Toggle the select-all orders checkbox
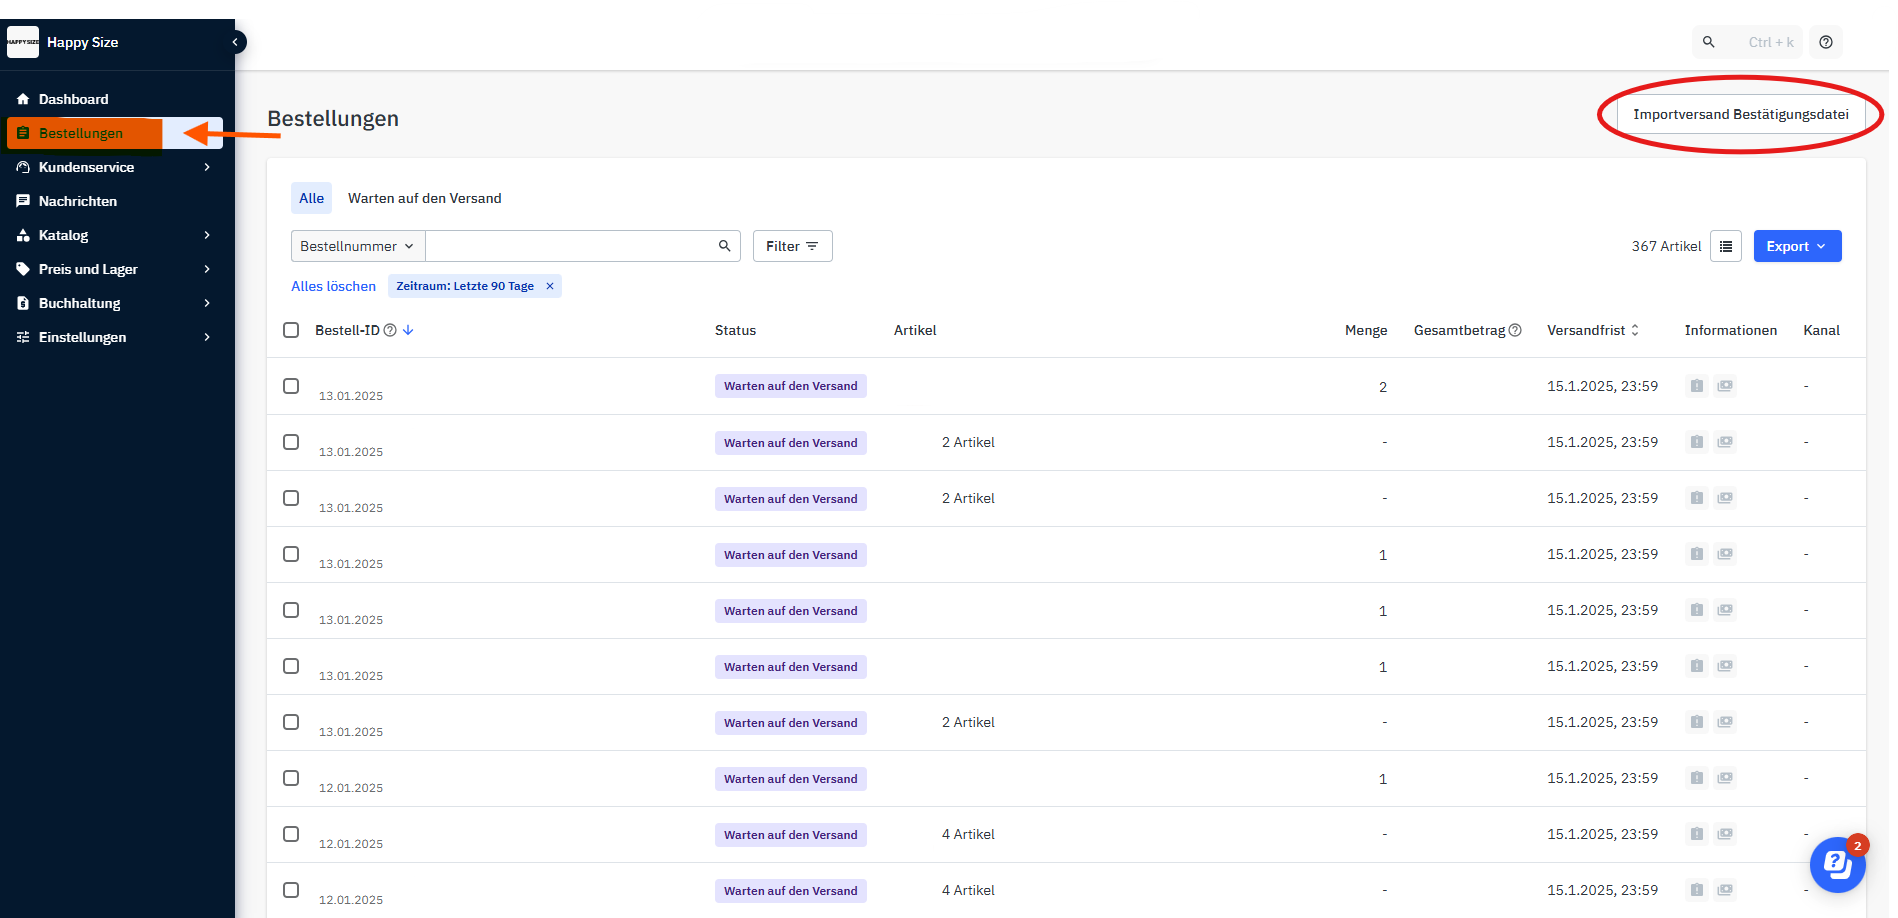This screenshot has height=918, width=1898. 291,330
